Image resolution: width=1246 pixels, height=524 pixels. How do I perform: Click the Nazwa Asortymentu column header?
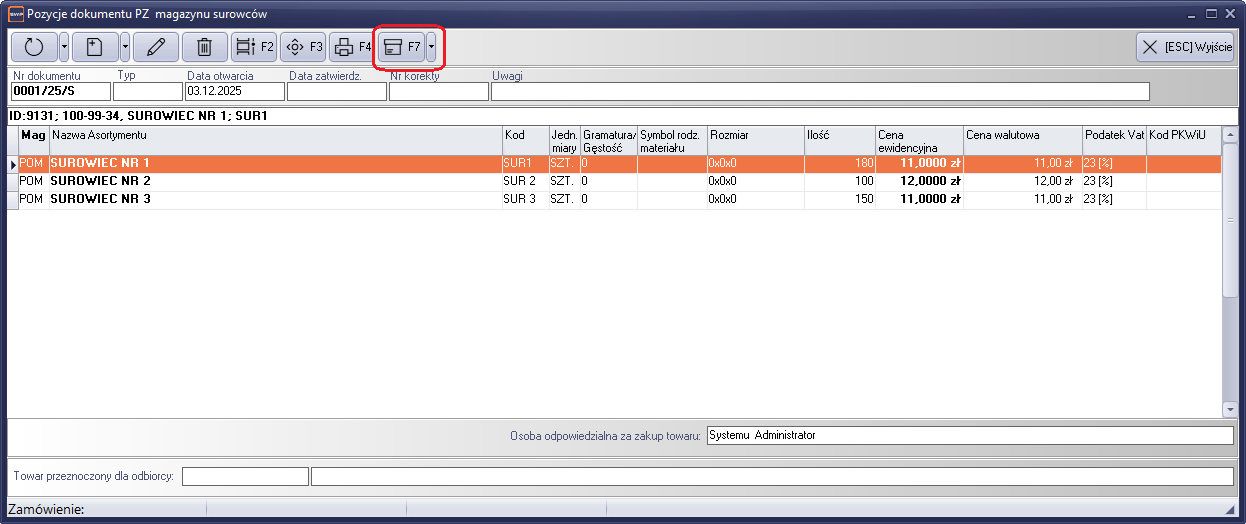[274, 135]
